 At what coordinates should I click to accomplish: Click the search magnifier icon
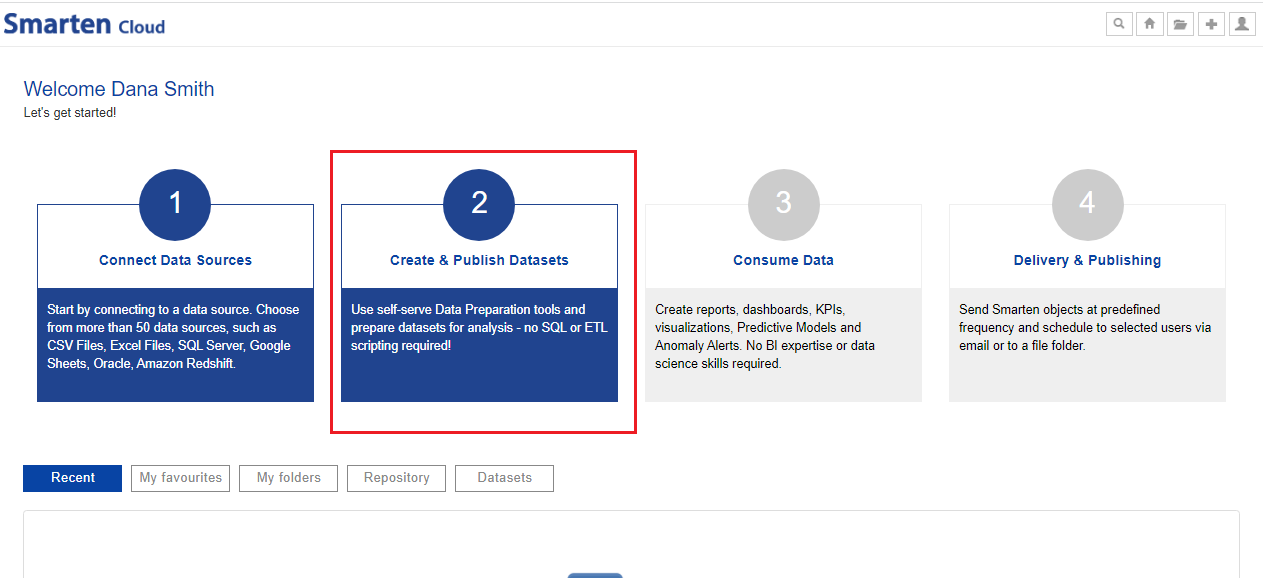(x=1119, y=24)
